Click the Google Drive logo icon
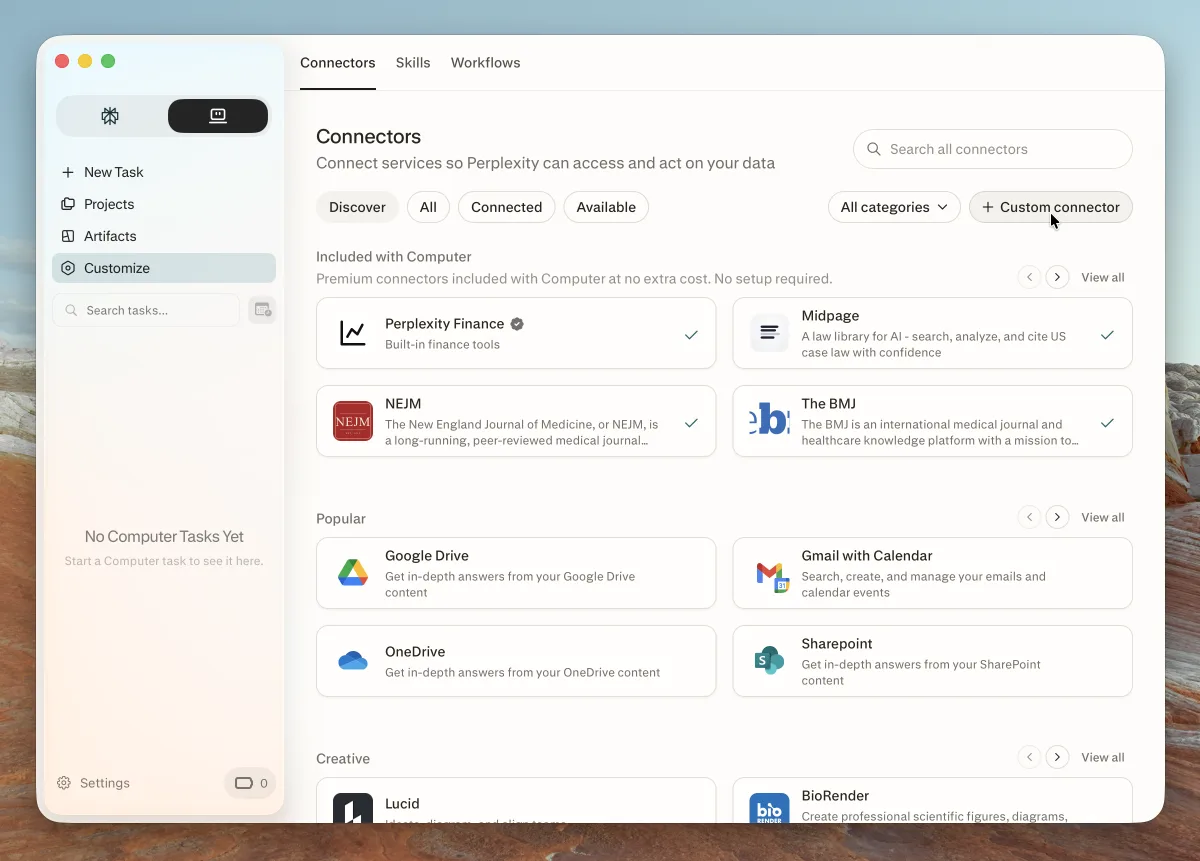The image size is (1200, 861). coord(353,573)
